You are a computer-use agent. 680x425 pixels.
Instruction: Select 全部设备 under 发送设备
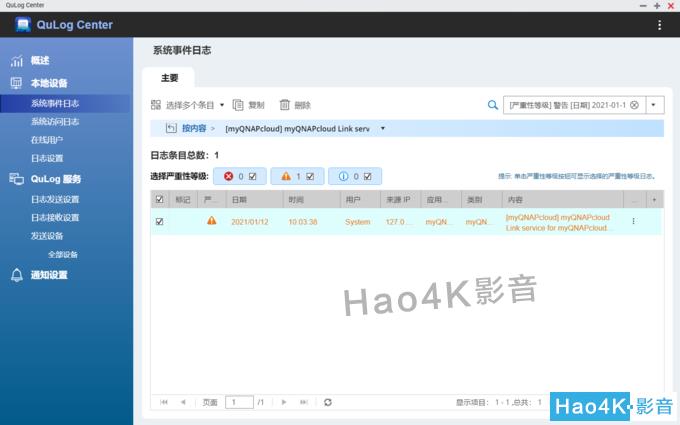63,255
